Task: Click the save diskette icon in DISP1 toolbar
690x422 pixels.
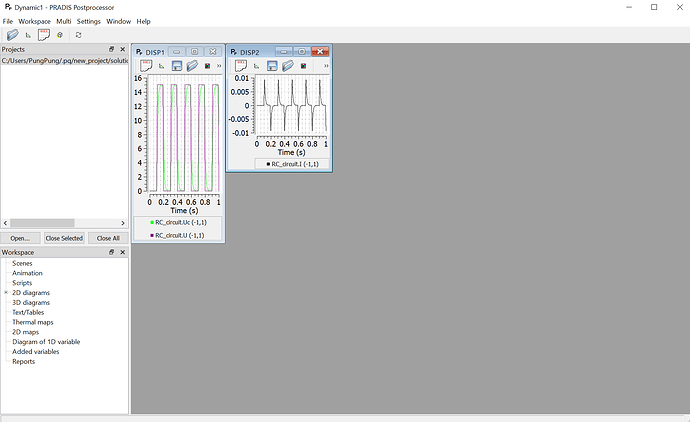Action: tap(177, 66)
